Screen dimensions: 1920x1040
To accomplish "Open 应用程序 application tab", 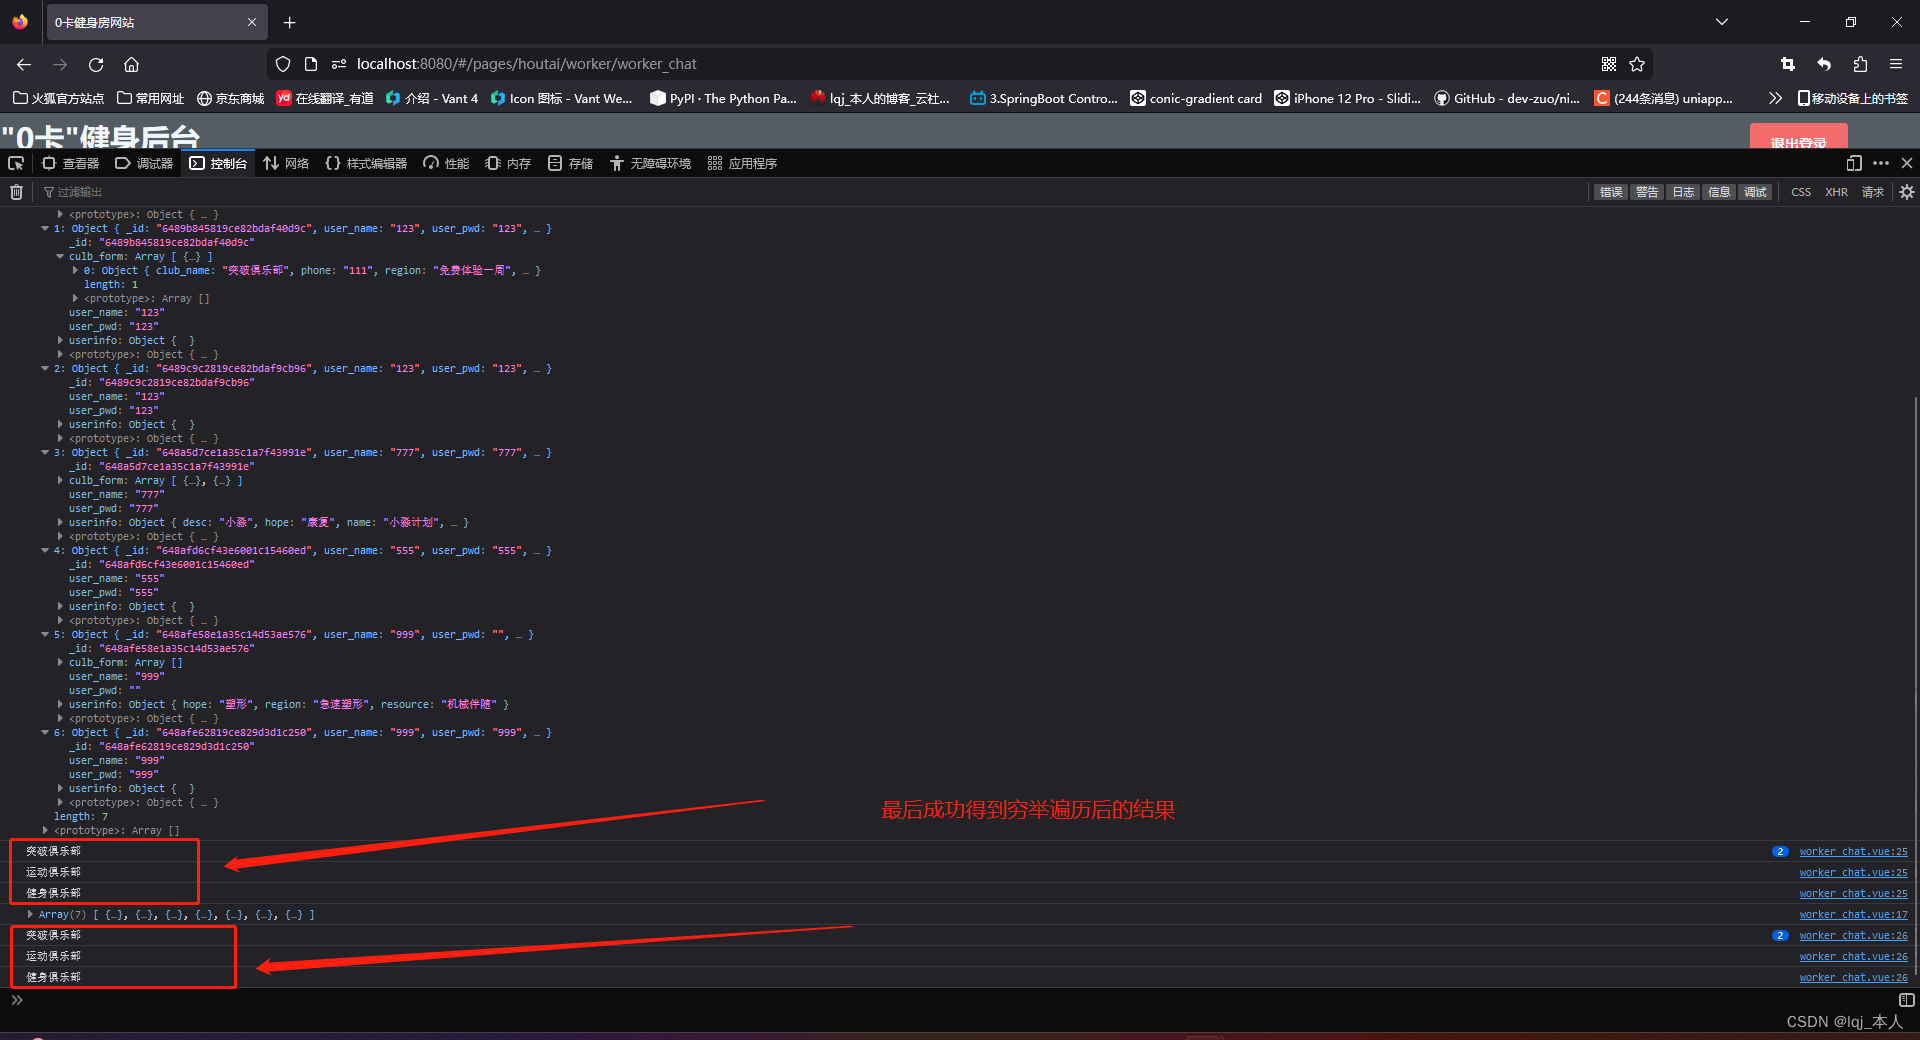I will coord(742,163).
